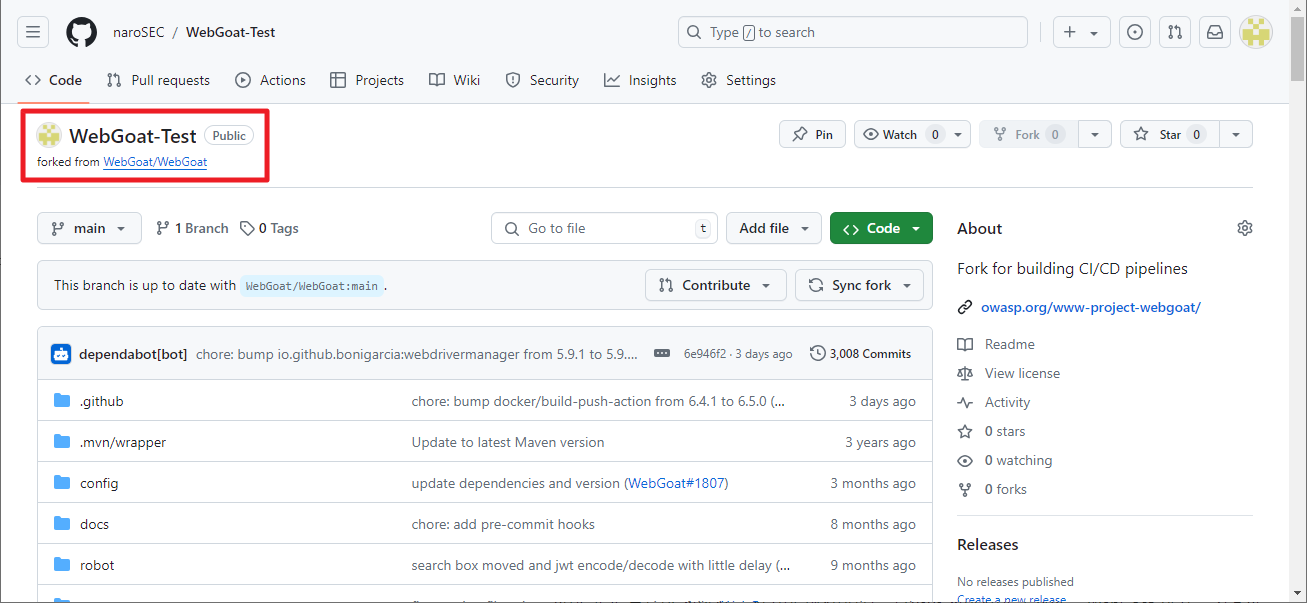The width and height of the screenshot is (1307, 603).
Task: Switch to the Projects tab
Action: pos(367,80)
